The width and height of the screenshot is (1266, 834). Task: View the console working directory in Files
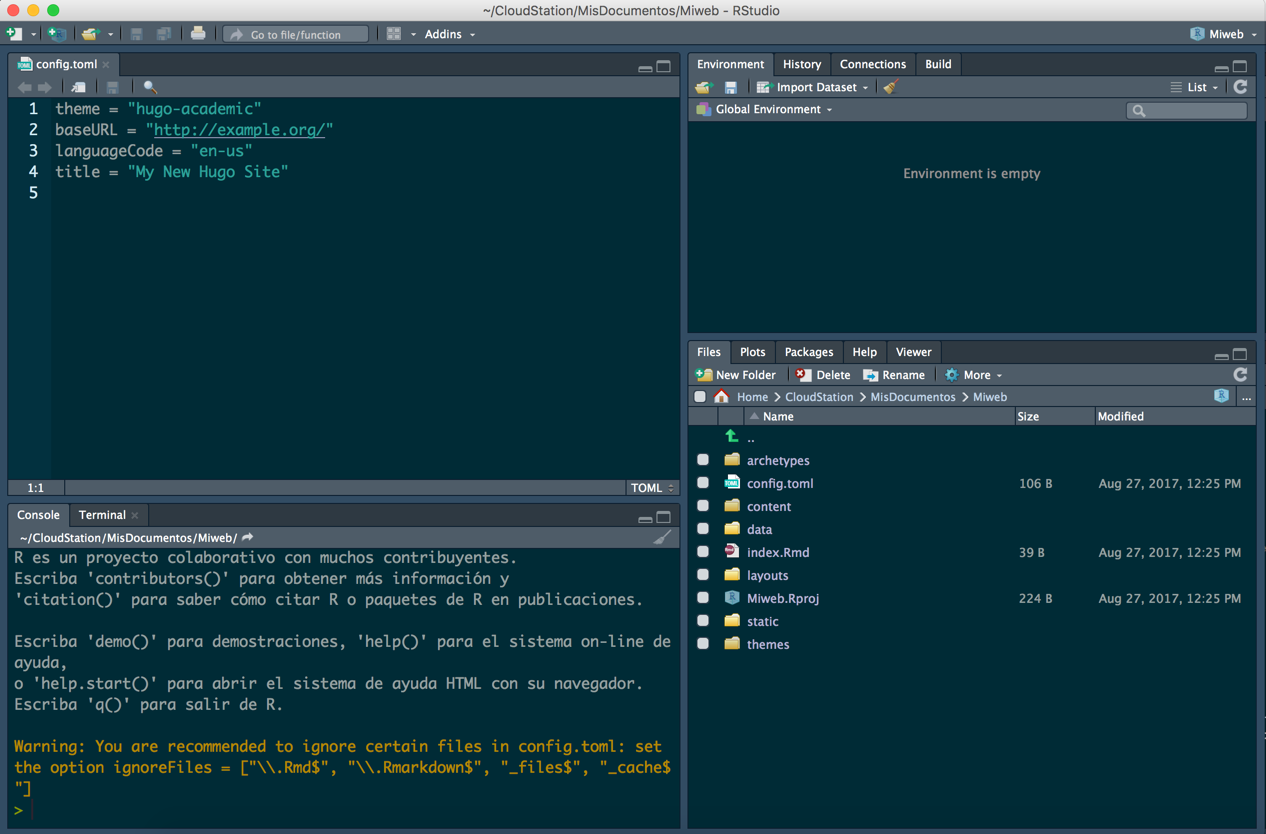[247, 538]
